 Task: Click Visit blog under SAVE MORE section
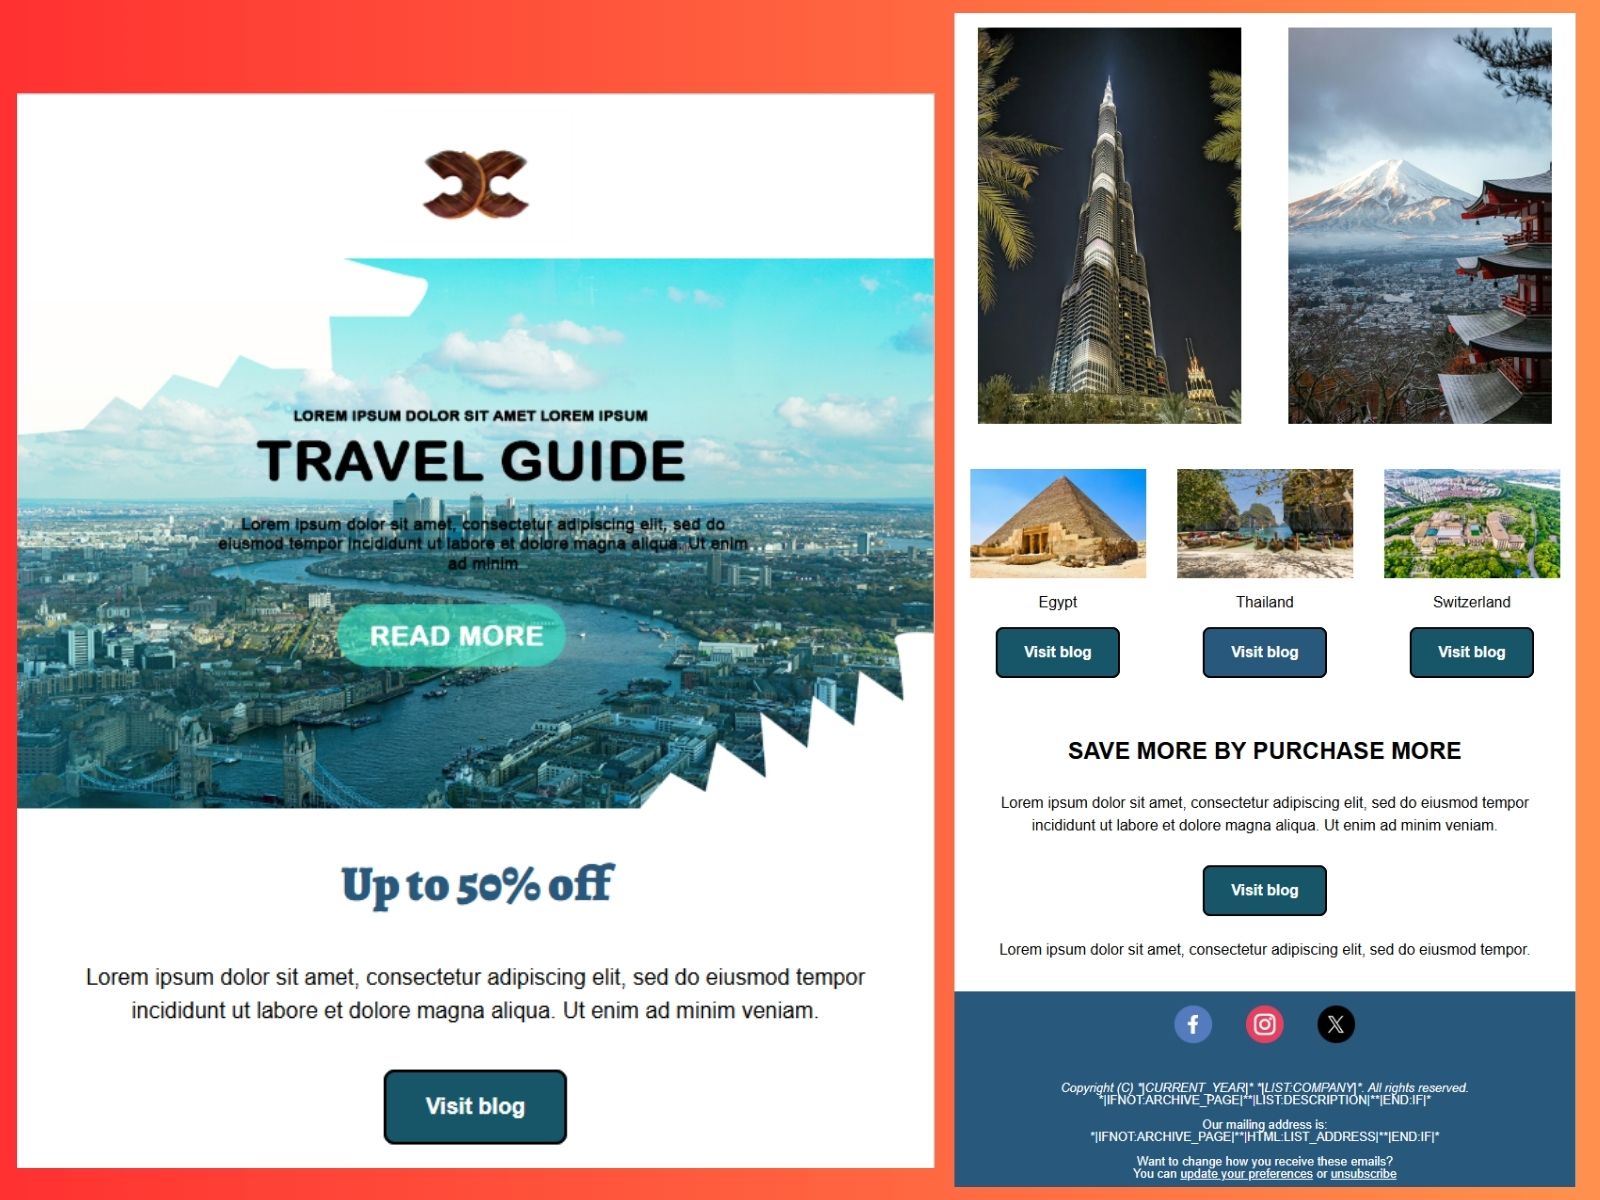1264,890
